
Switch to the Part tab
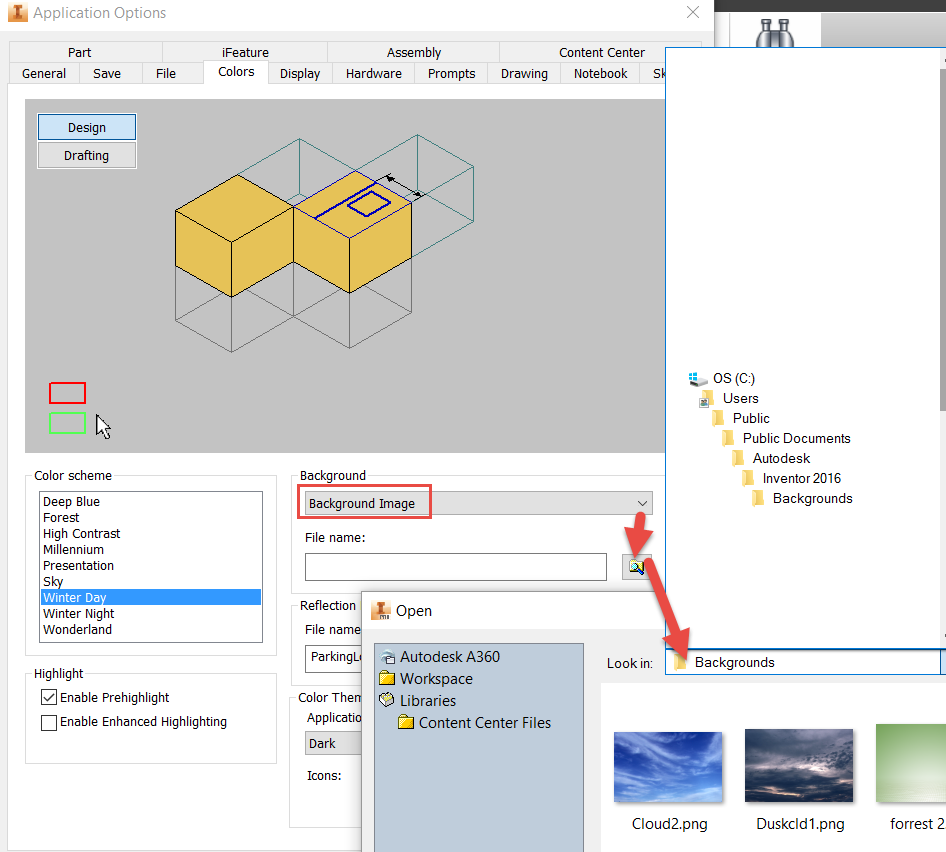pos(79,52)
